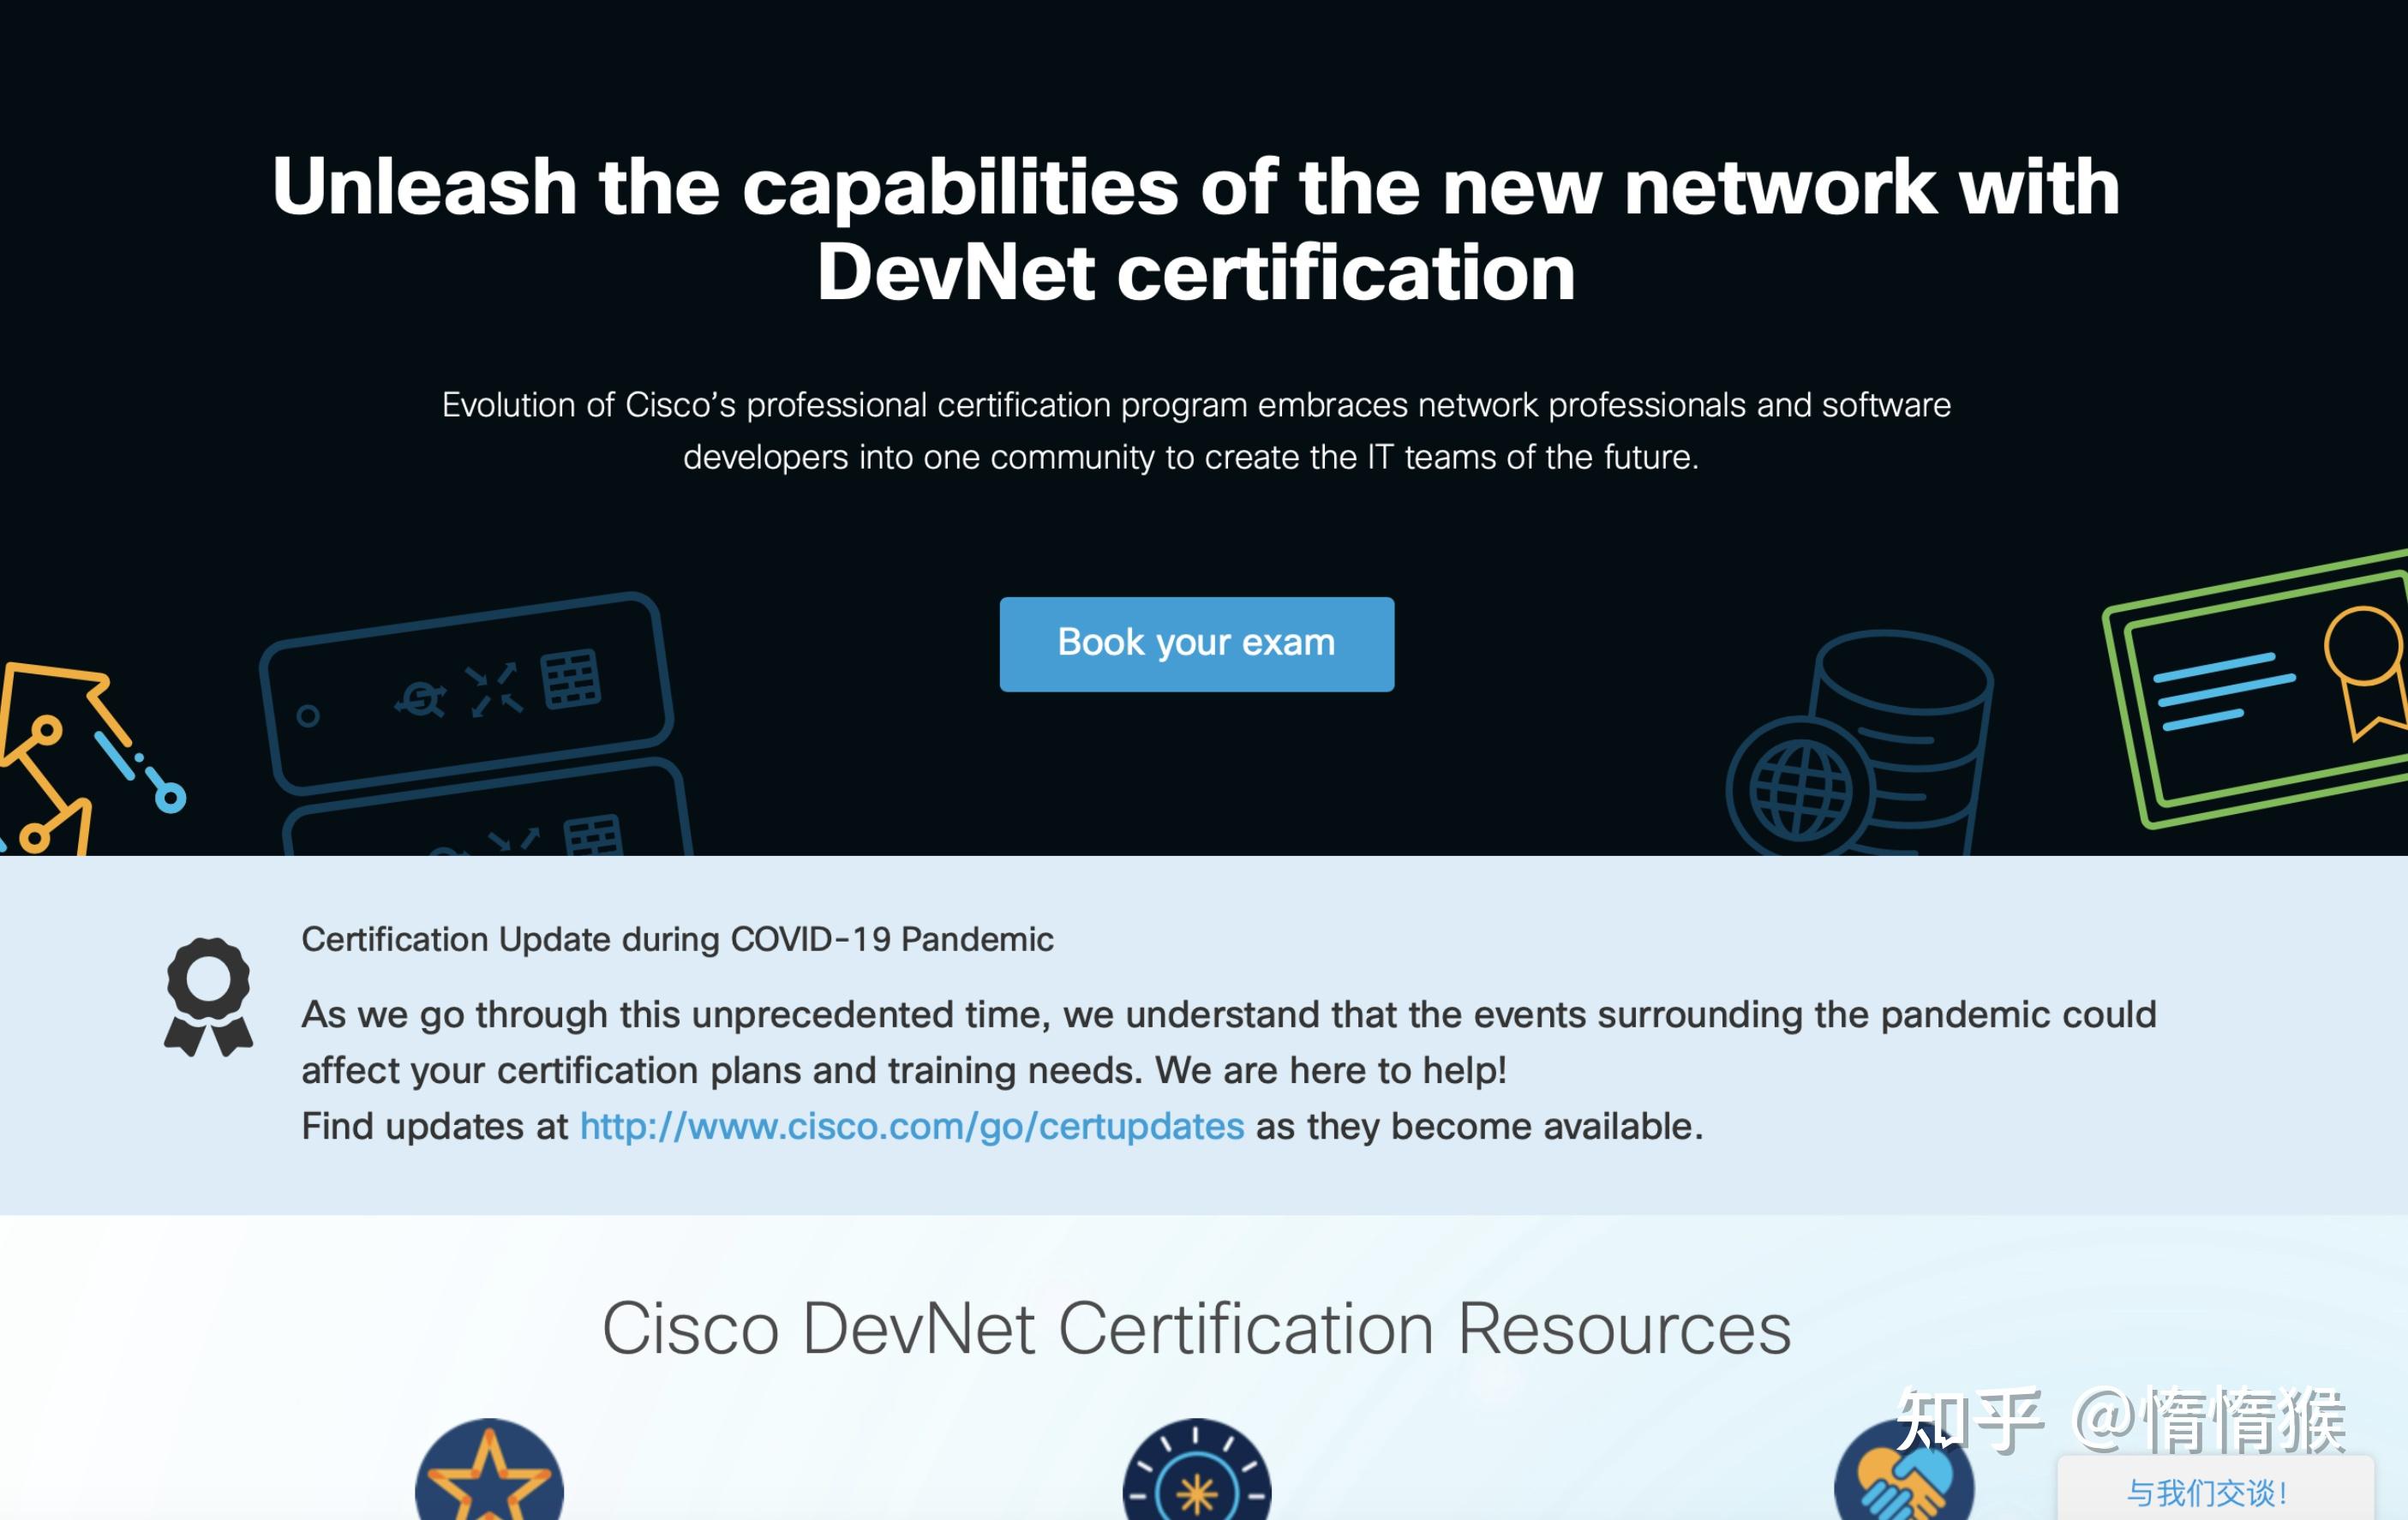Open the cisco.com/go/certupdates hyperlink
Screen dimensions: 2408x1520
click(910, 1125)
